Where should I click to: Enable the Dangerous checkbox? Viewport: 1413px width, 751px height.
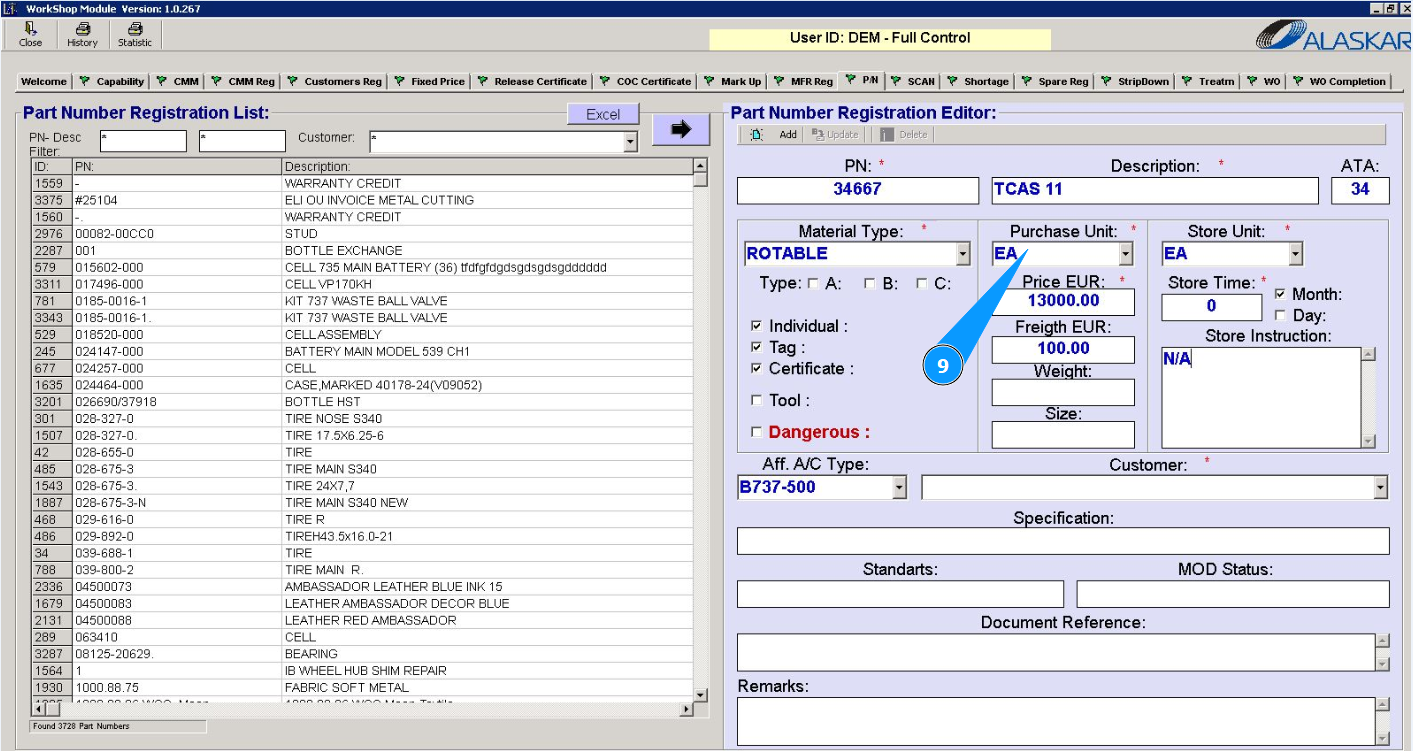[756, 432]
